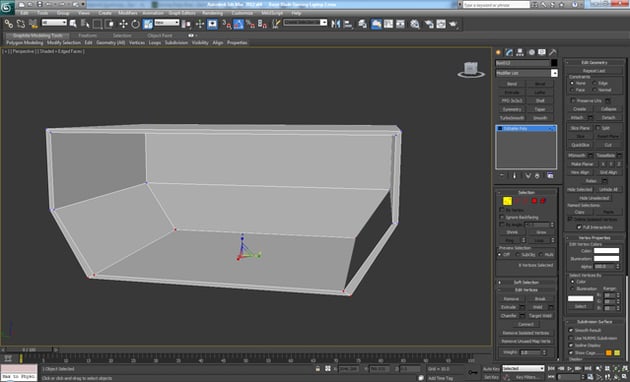Click the ViewCube in the viewport

[471, 69]
